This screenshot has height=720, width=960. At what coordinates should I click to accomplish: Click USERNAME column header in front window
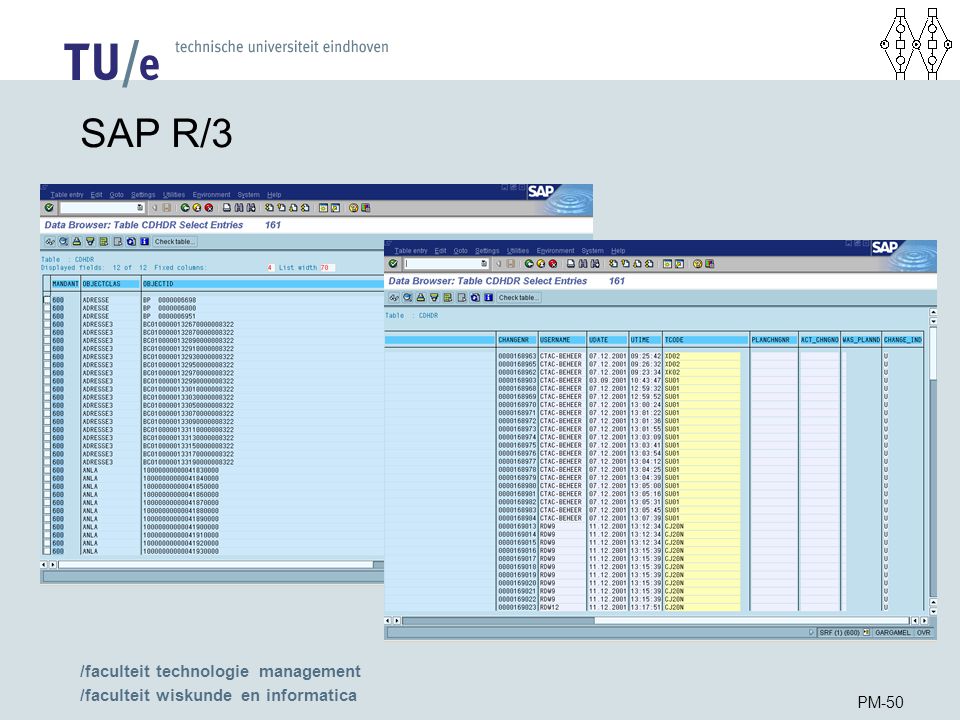(562, 340)
